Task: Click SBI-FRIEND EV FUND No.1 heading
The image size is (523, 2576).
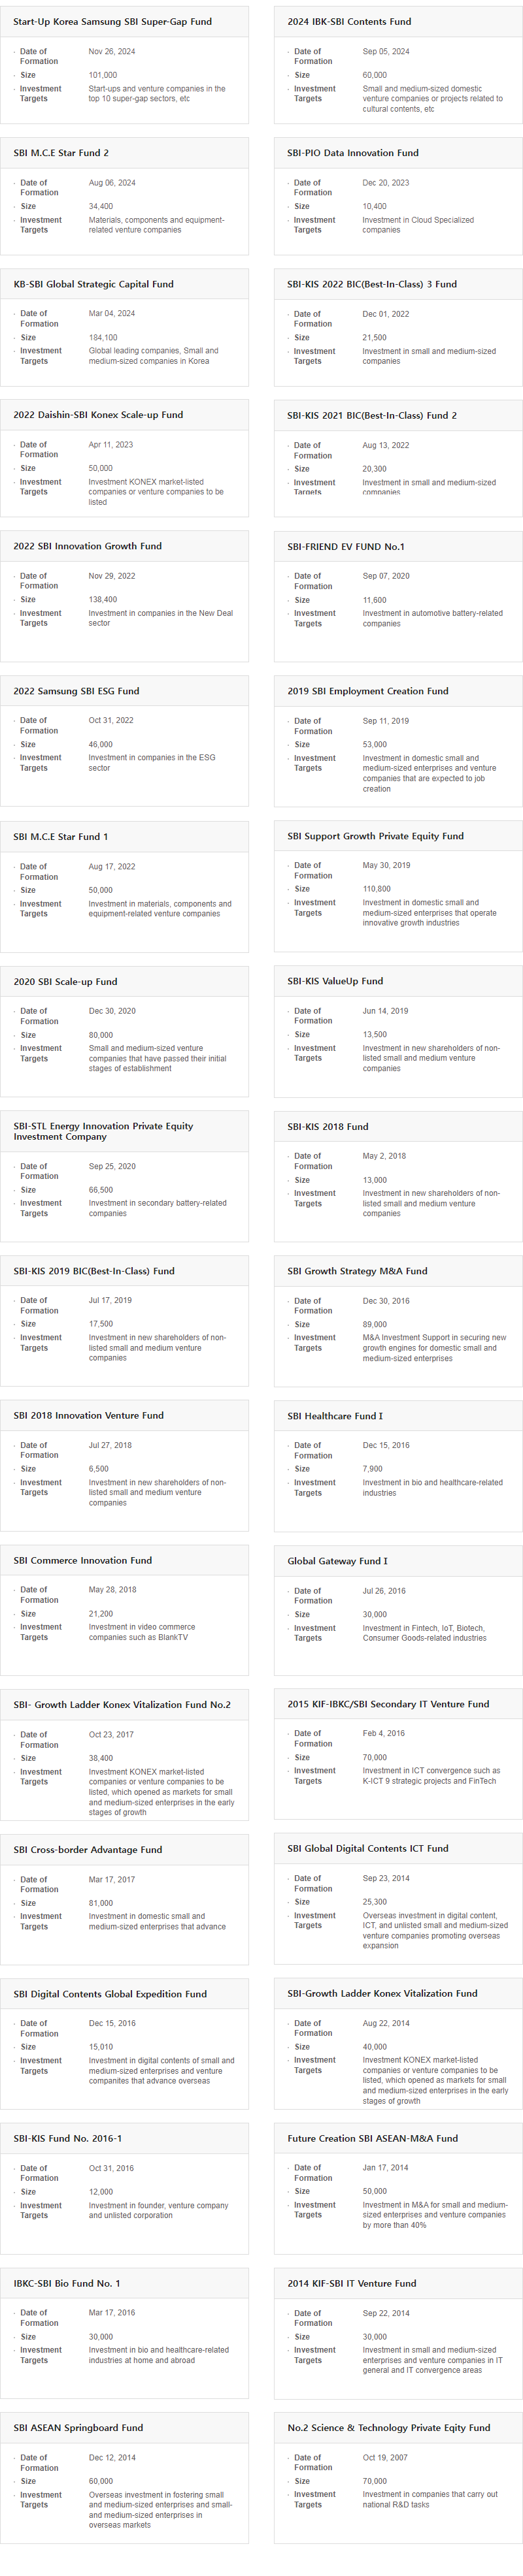Action: pyautogui.click(x=346, y=547)
